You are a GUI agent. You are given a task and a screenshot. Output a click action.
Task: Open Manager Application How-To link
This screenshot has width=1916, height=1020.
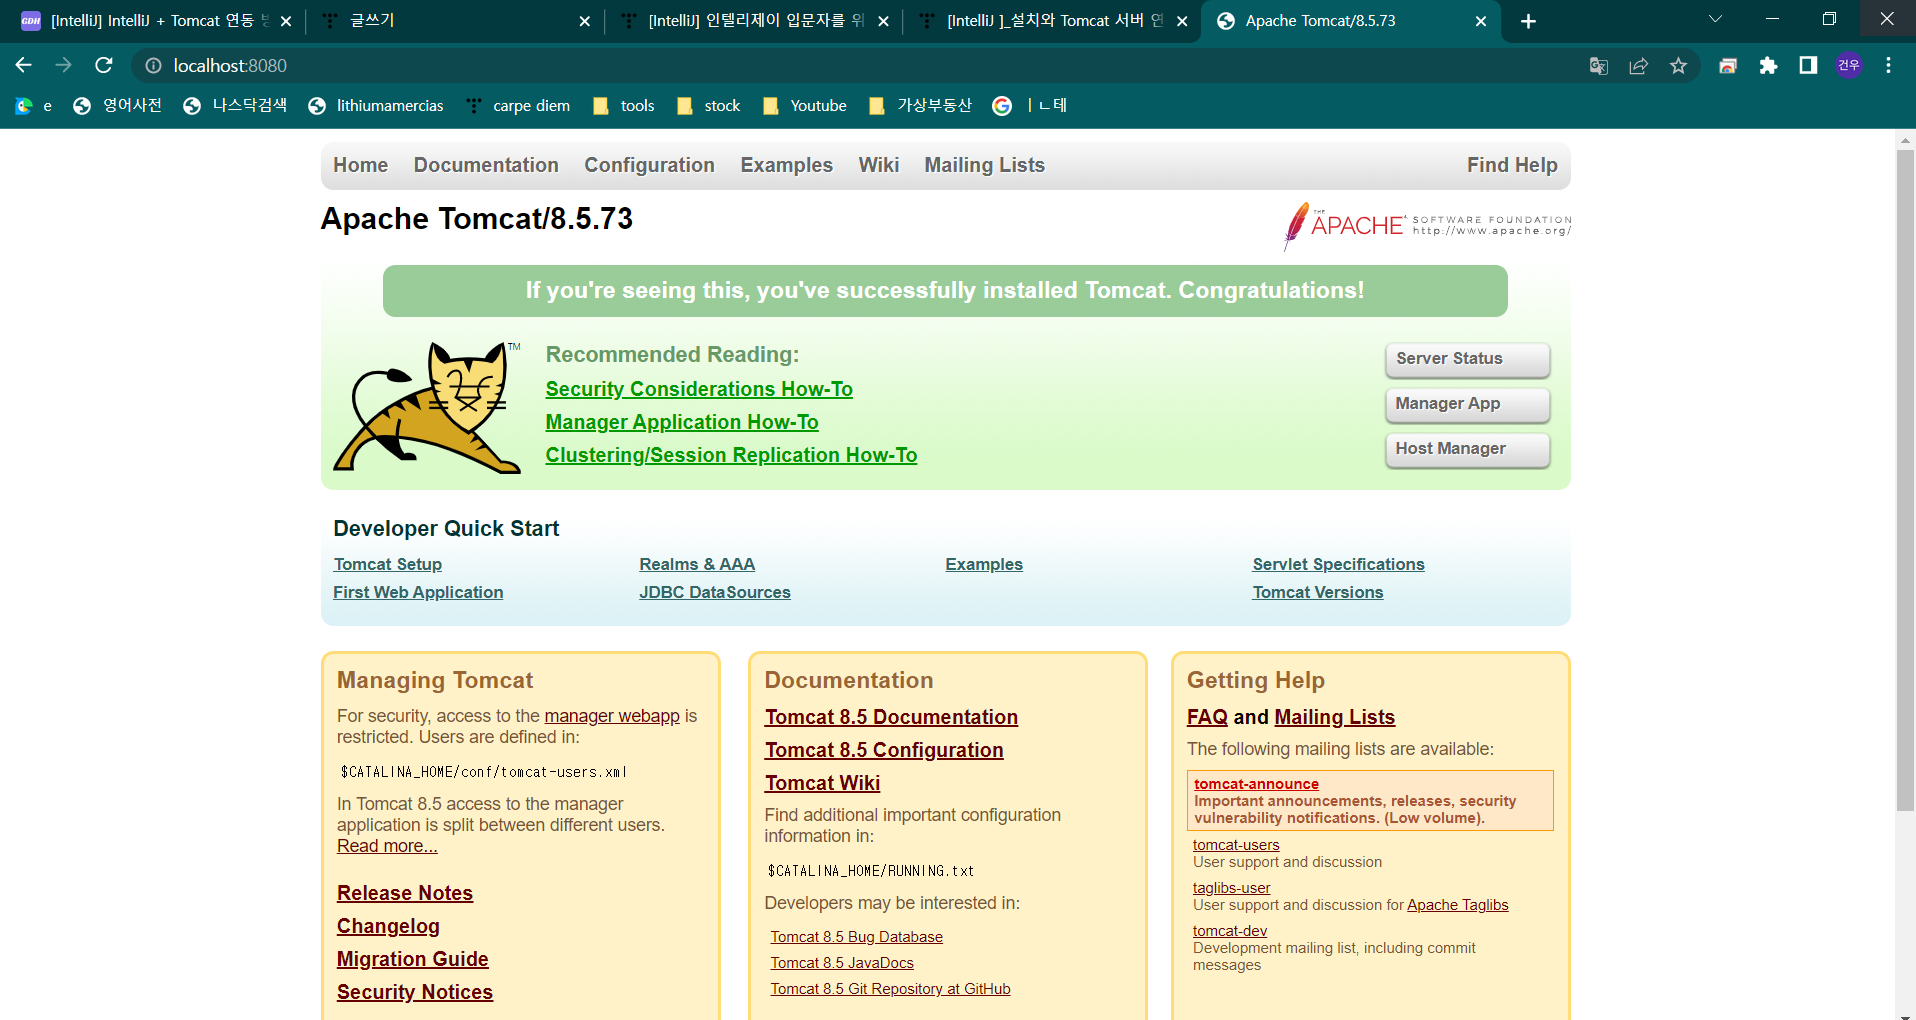682,422
